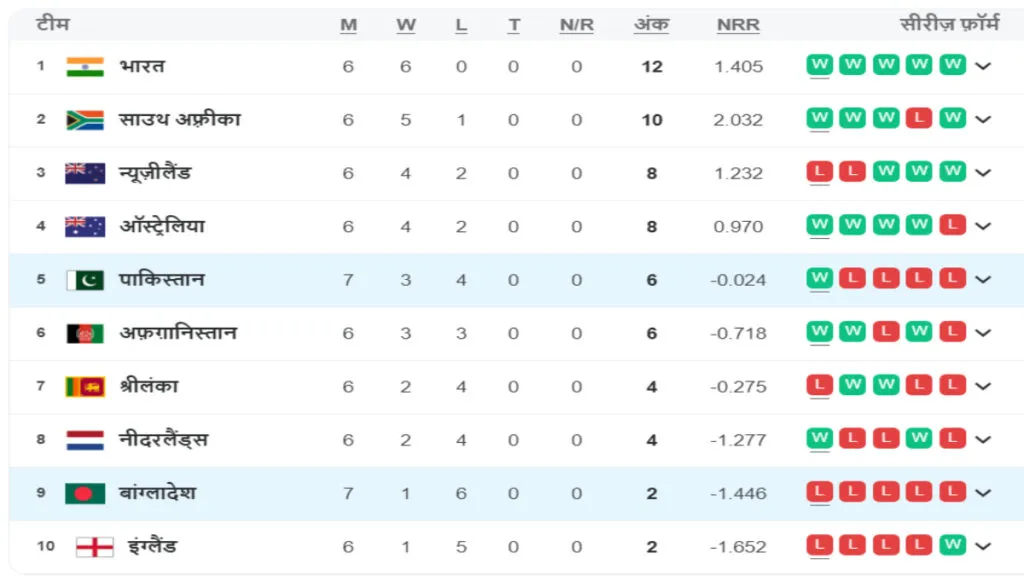The image size is (1024, 576).
Task: Click the Netherlands flag icon
Action: click(x=85, y=440)
